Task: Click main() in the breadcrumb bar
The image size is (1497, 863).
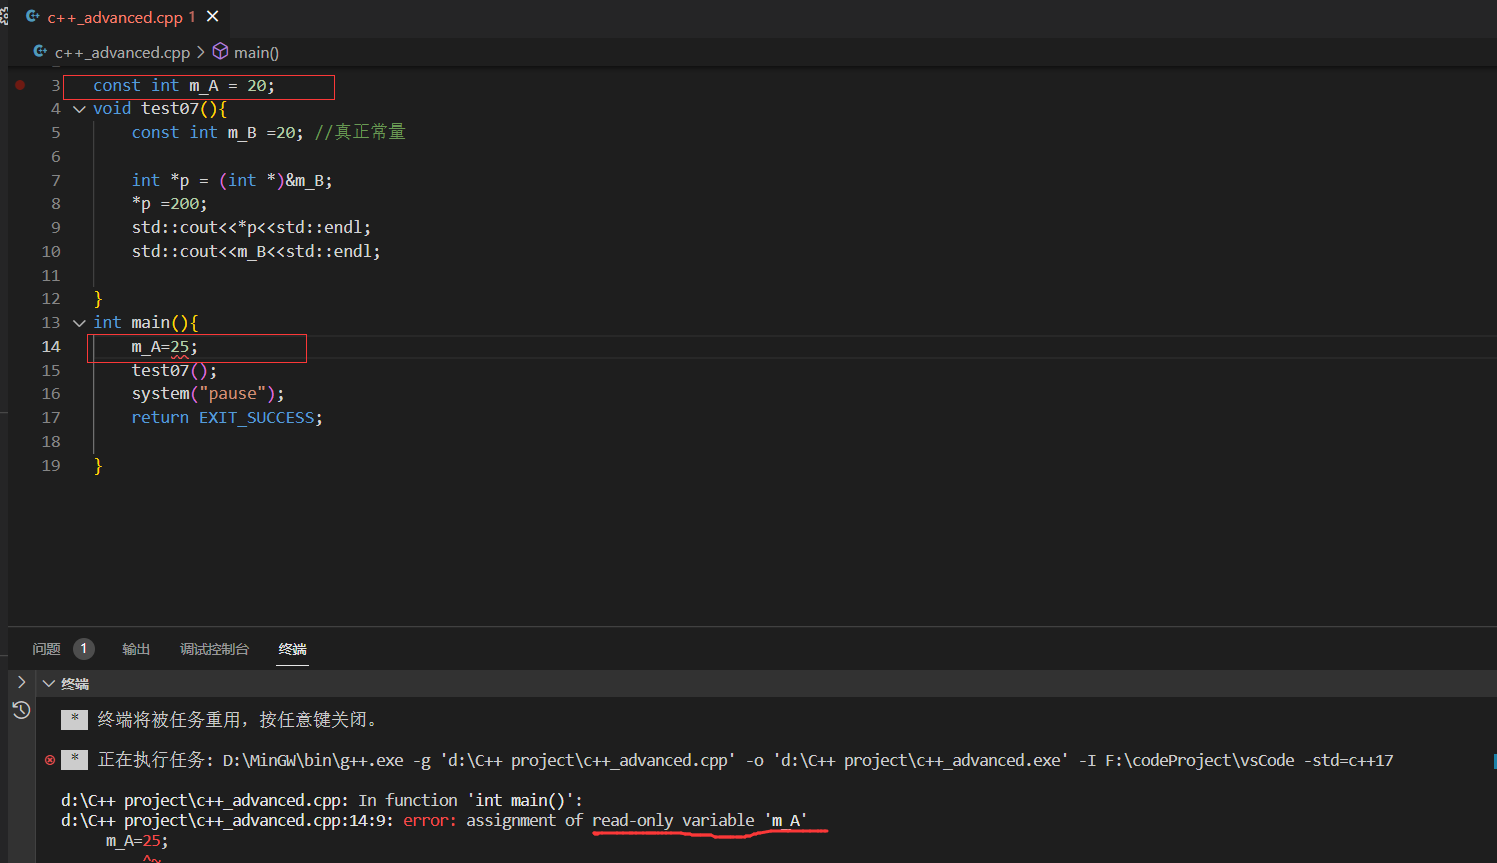Action: point(256,52)
